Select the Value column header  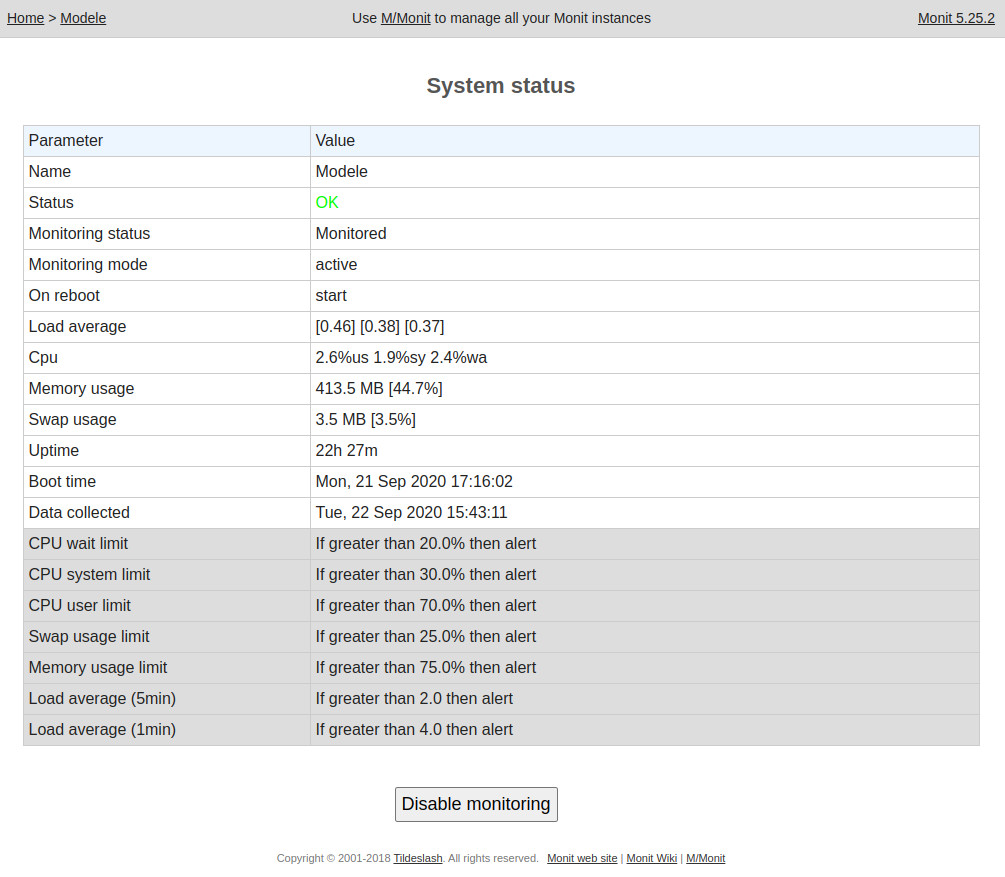(x=335, y=141)
